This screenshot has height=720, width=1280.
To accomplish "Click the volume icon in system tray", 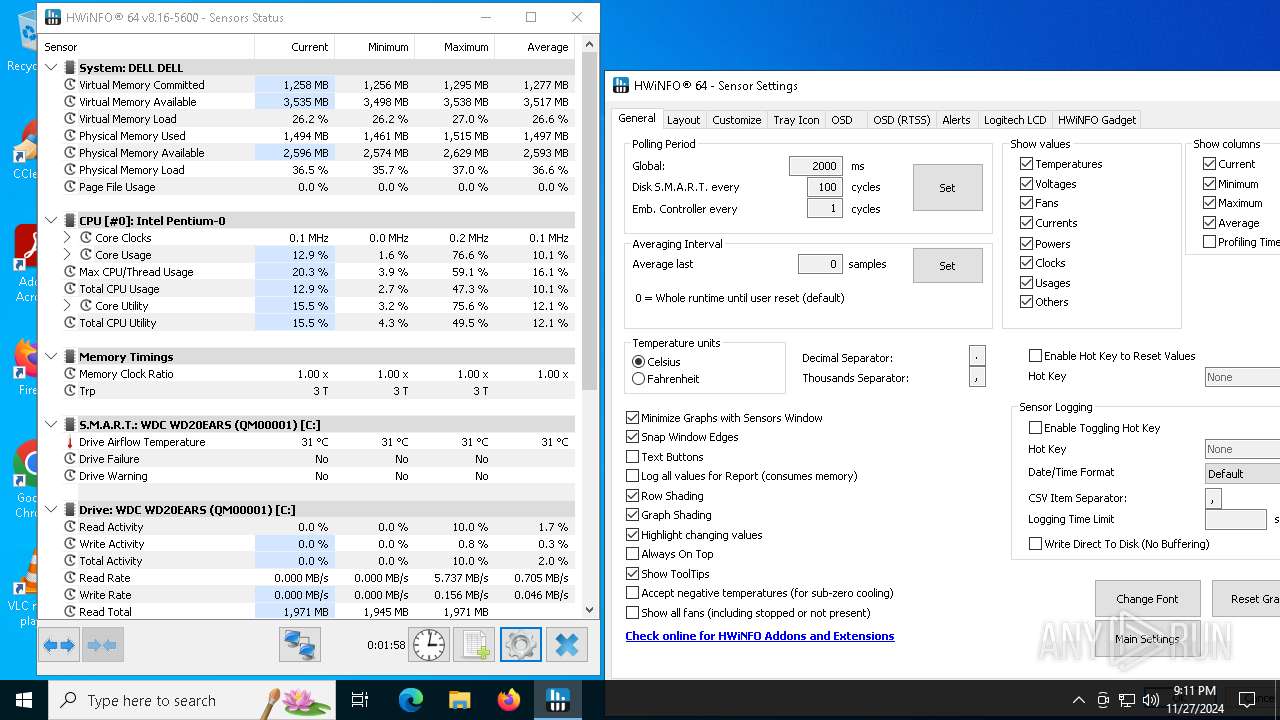I will (x=1150, y=700).
